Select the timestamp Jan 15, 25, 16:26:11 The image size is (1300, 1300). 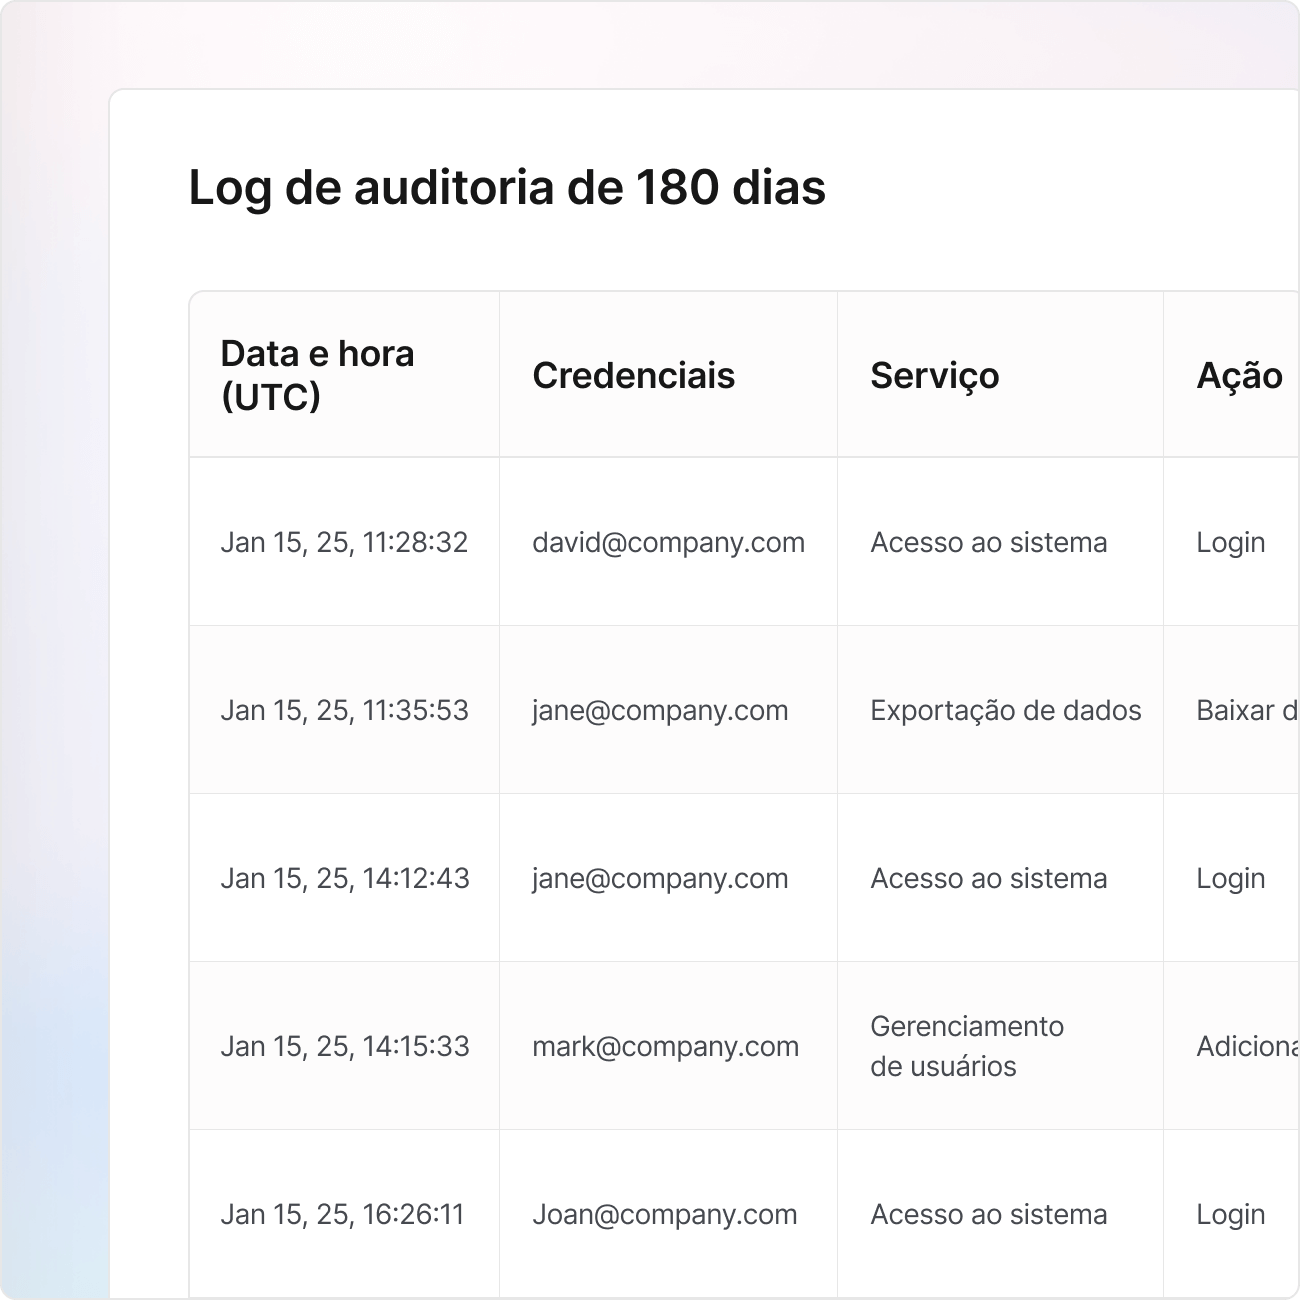[342, 1214]
